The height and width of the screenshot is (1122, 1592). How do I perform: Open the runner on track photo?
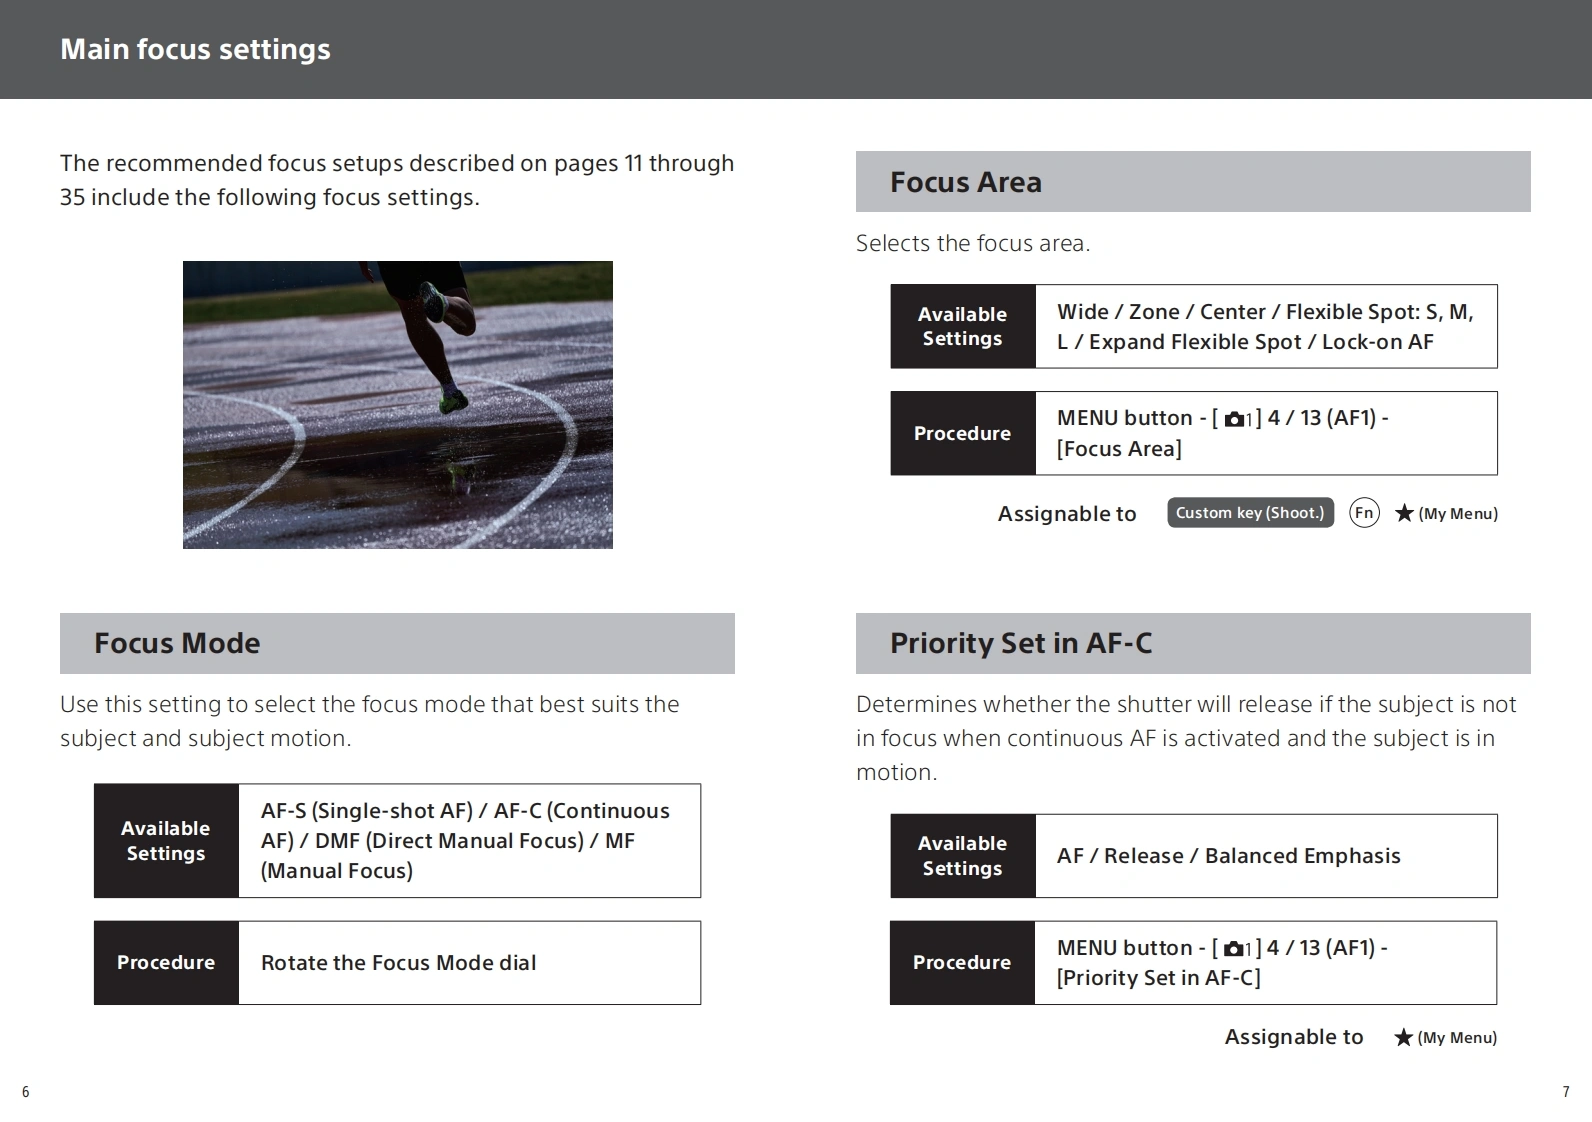coord(397,404)
